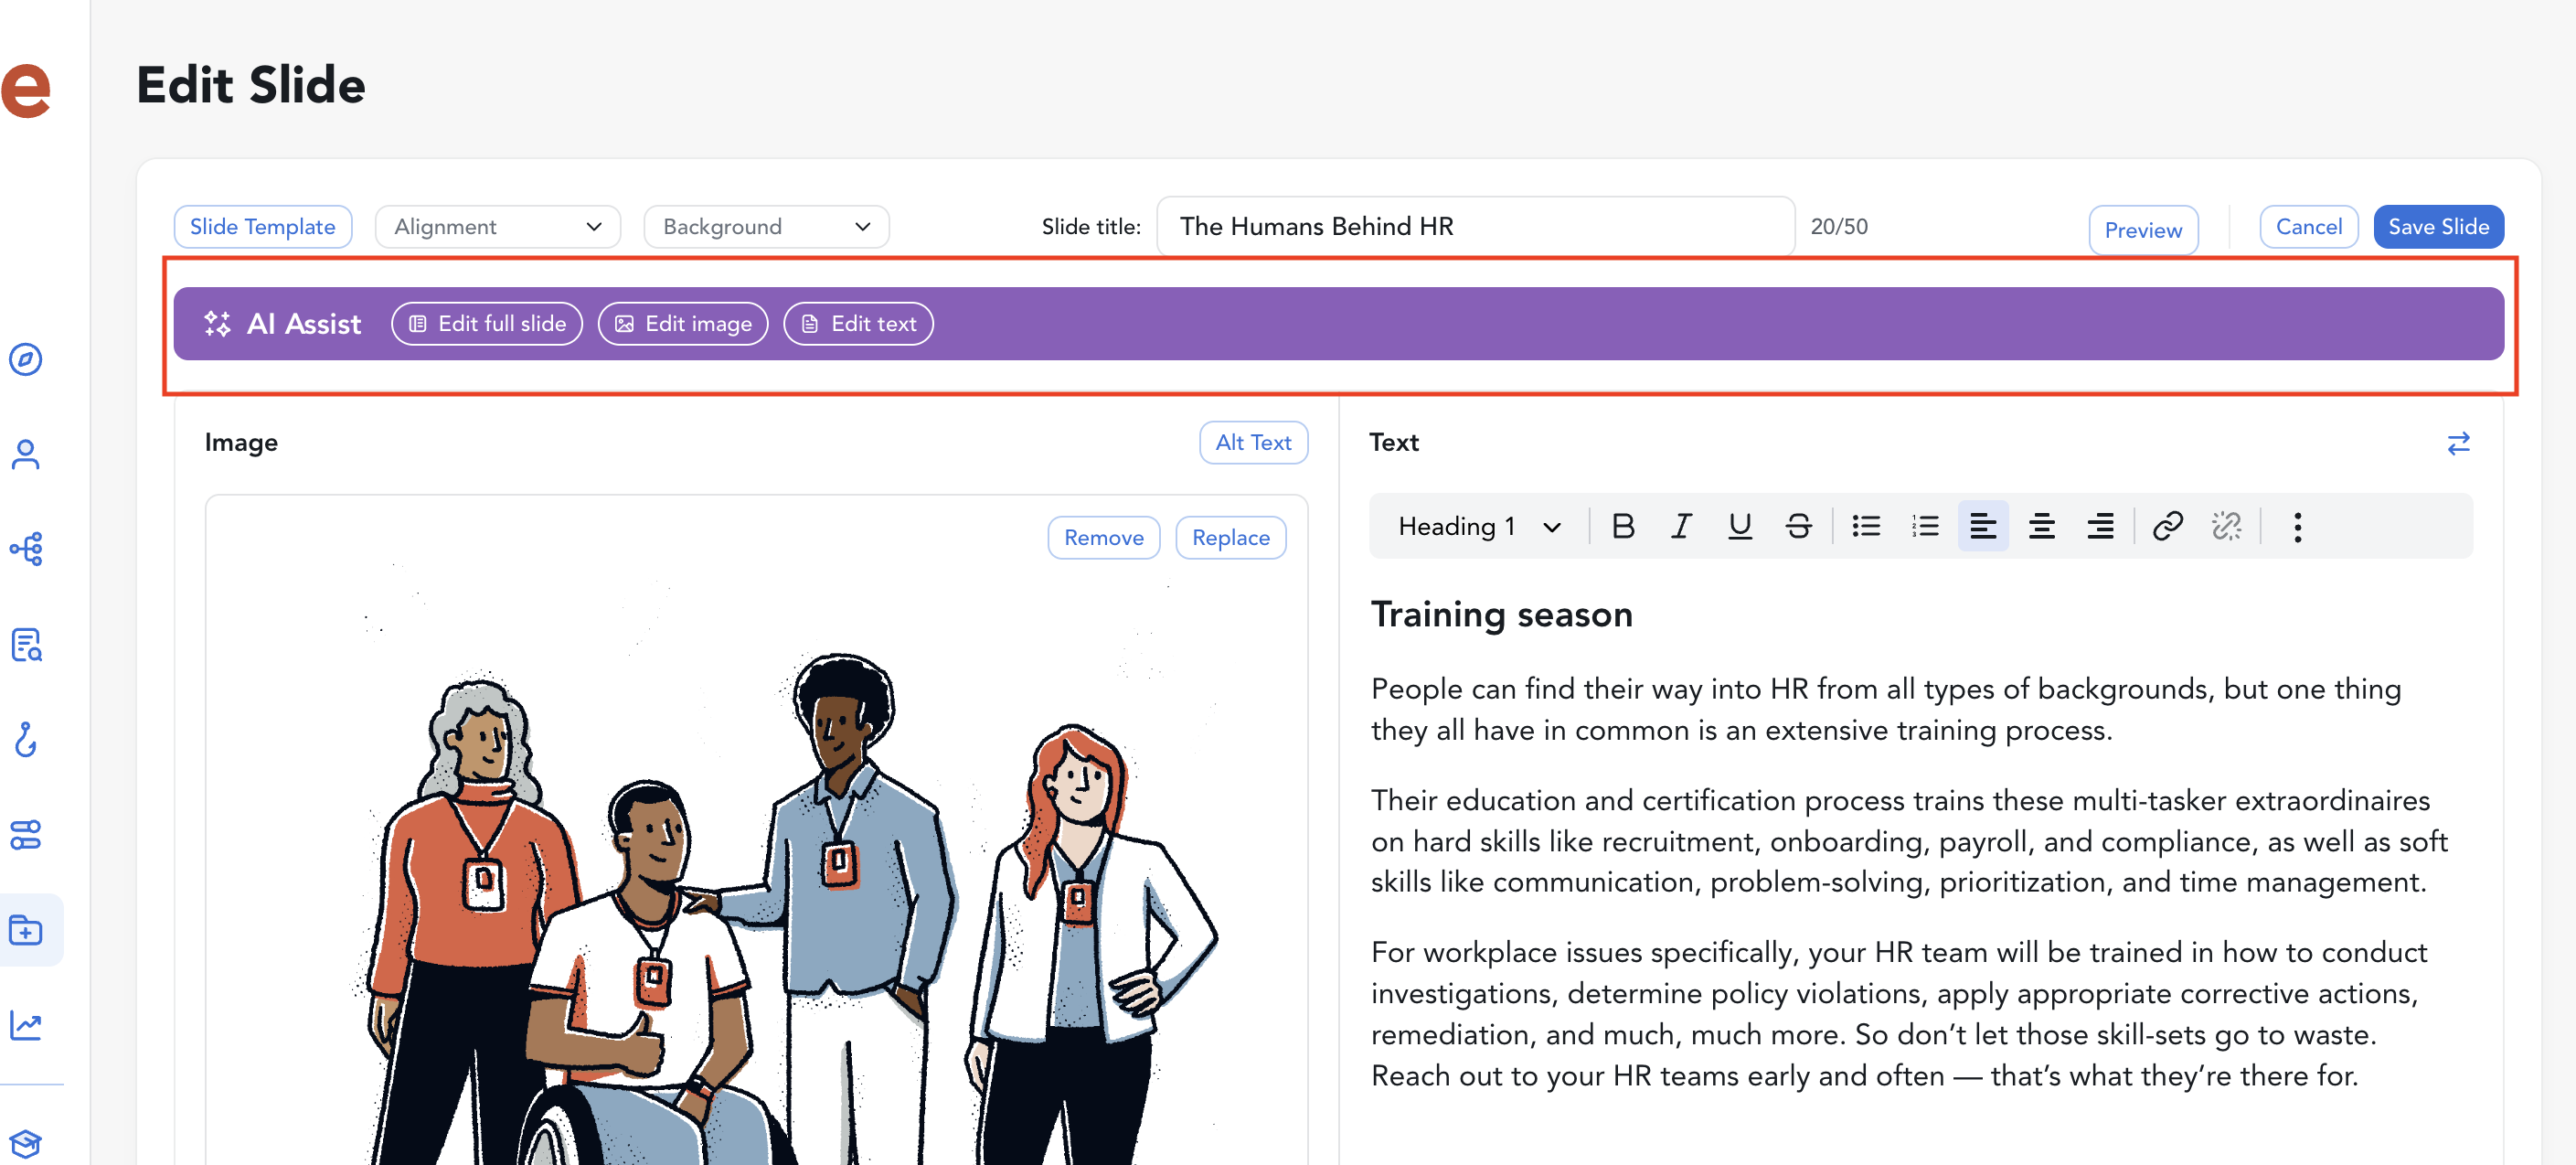Image resolution: width=2576 pixels, height=1165 pixels.
Task: Insert a numbered list
Action: click(1925, 526)
